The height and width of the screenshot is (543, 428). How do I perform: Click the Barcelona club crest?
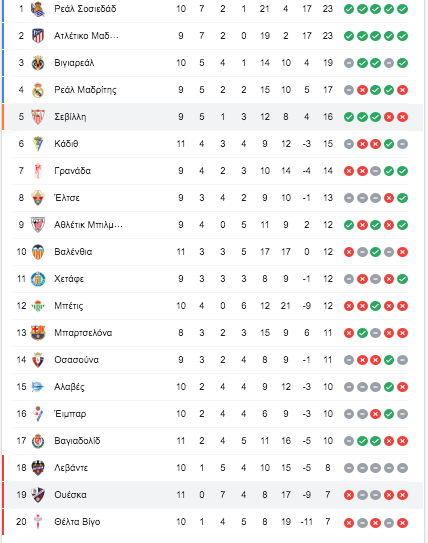[38, 333]
